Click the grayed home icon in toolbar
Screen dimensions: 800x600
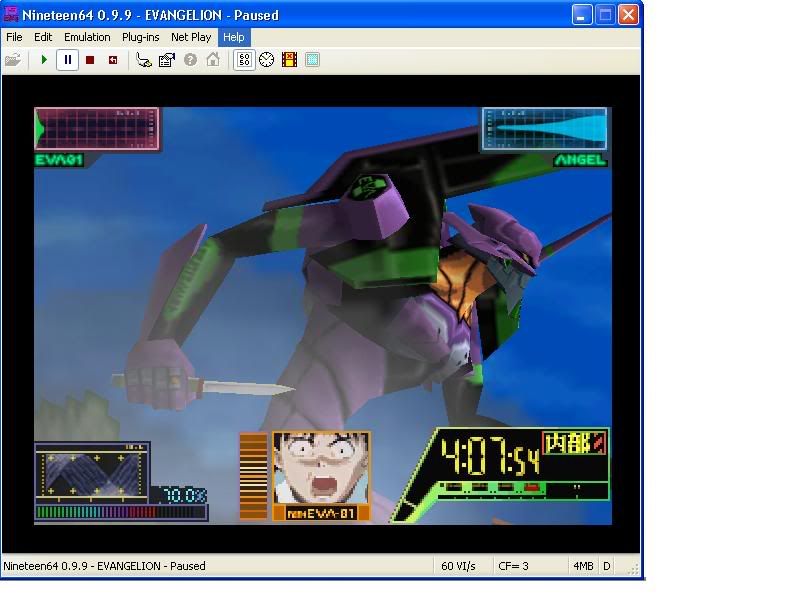tap(213, 60)
